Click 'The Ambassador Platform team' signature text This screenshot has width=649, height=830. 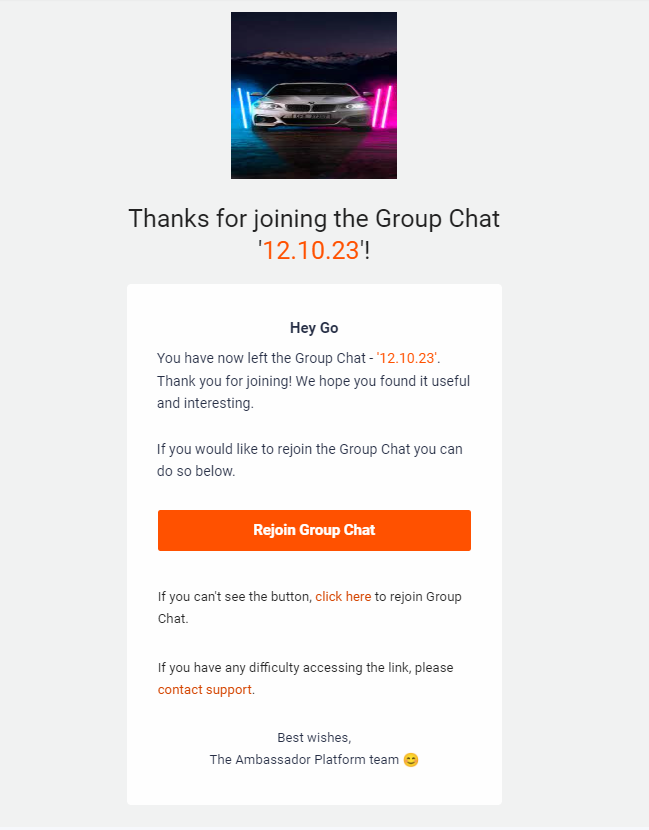click(x=304, y=760)
